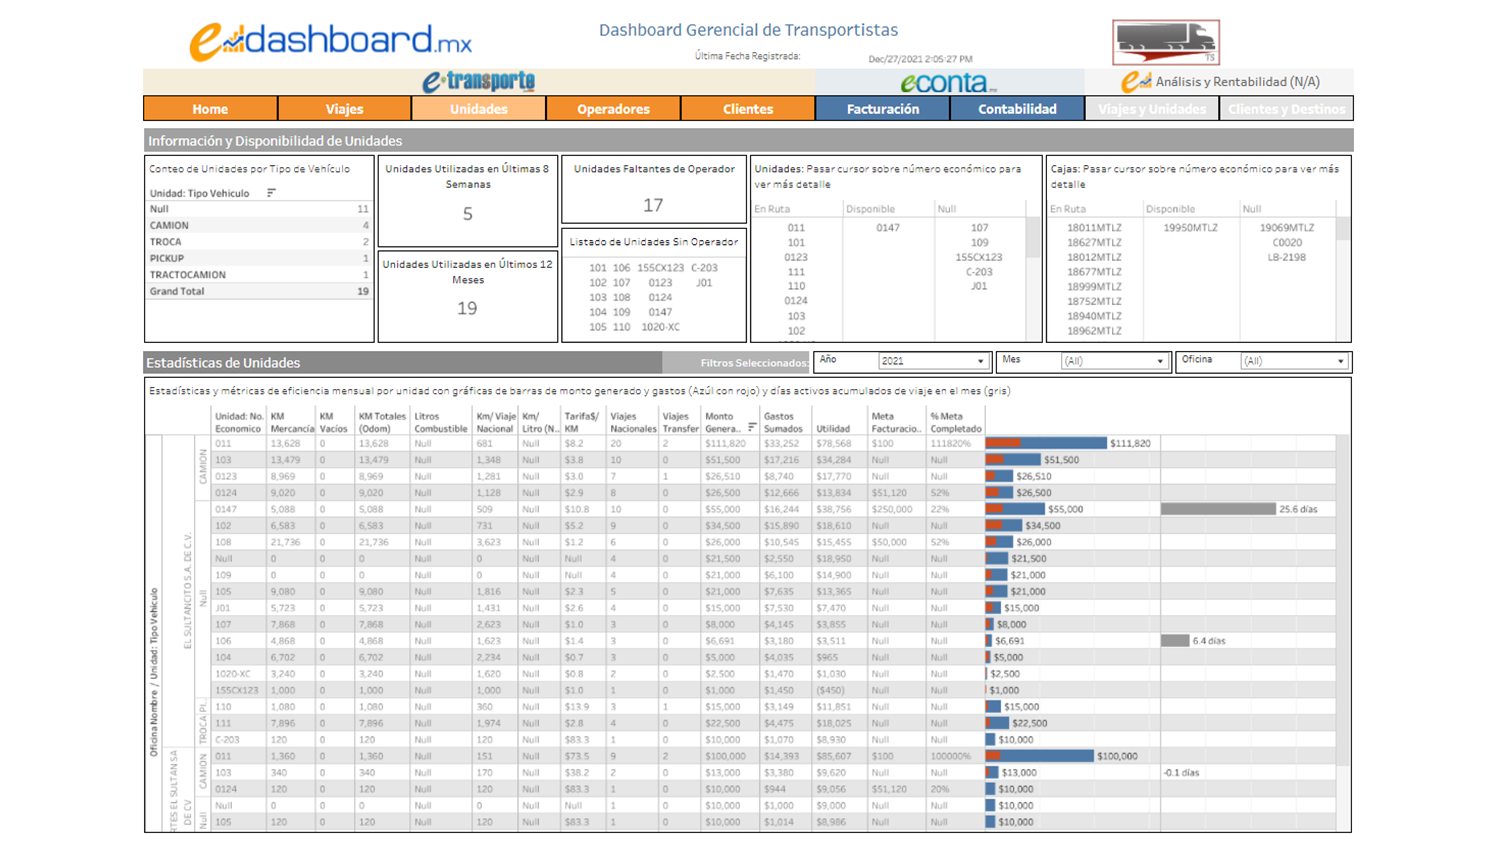Switch to the Facturación tab

coord(882,109)
